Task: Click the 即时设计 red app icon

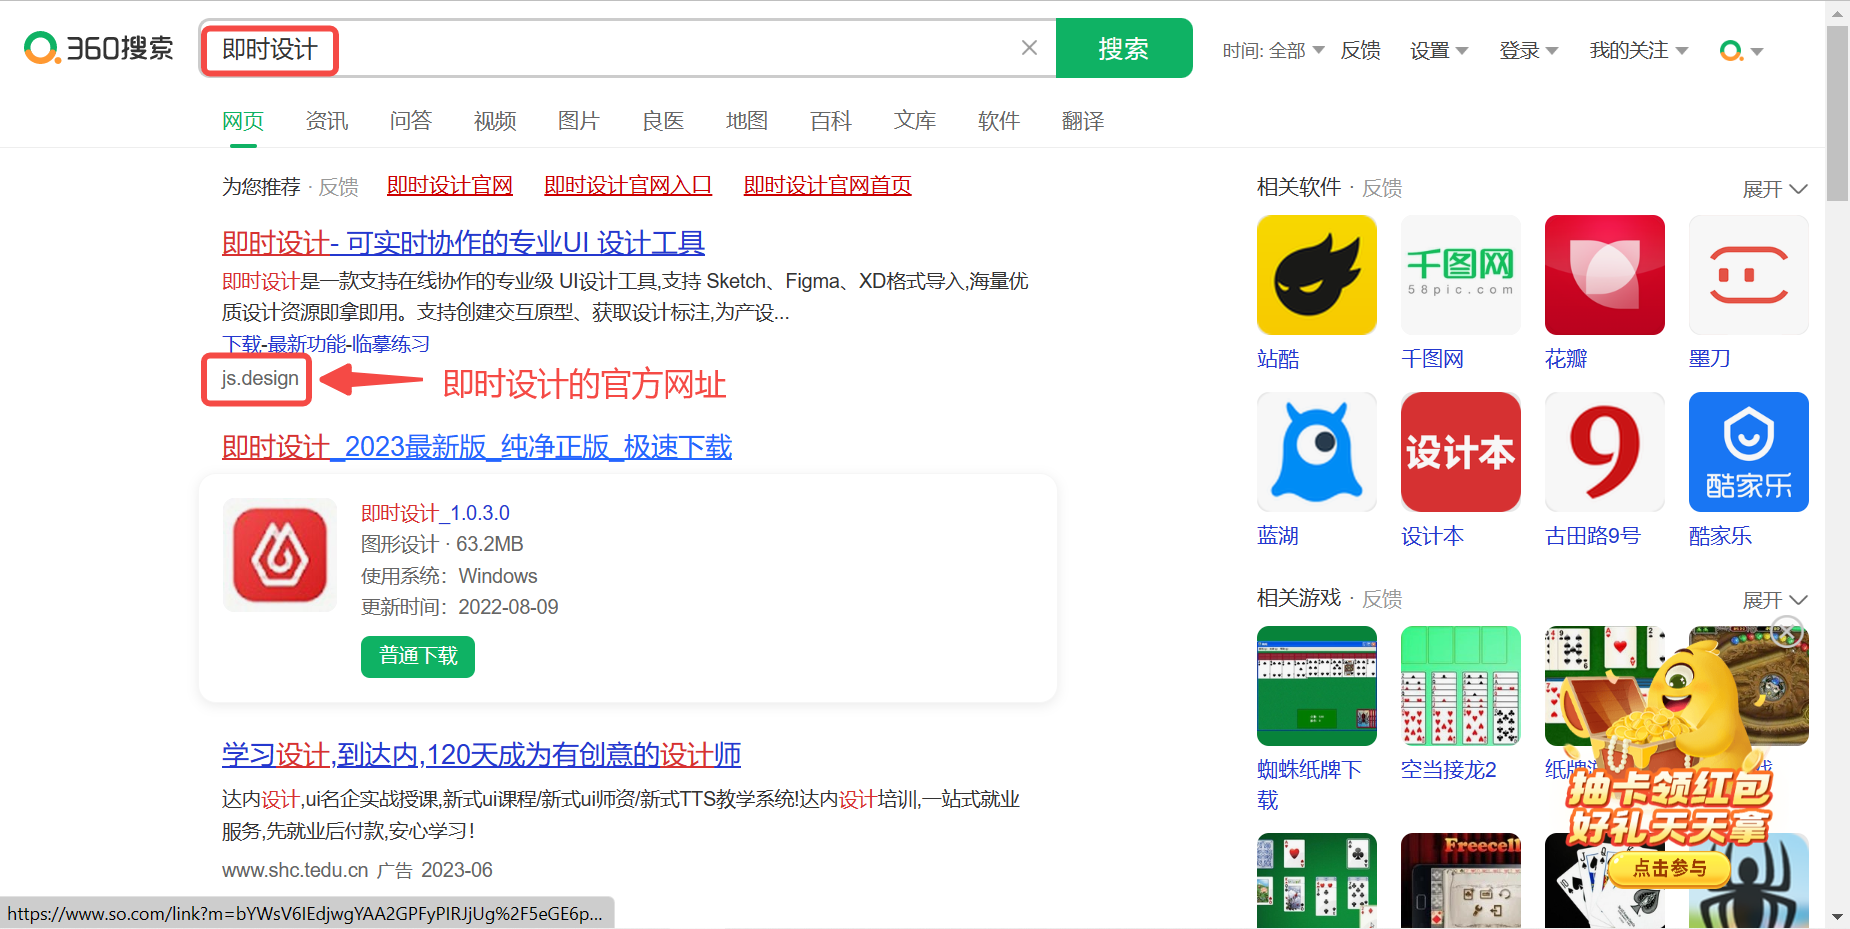Action: tap(280, 555)
